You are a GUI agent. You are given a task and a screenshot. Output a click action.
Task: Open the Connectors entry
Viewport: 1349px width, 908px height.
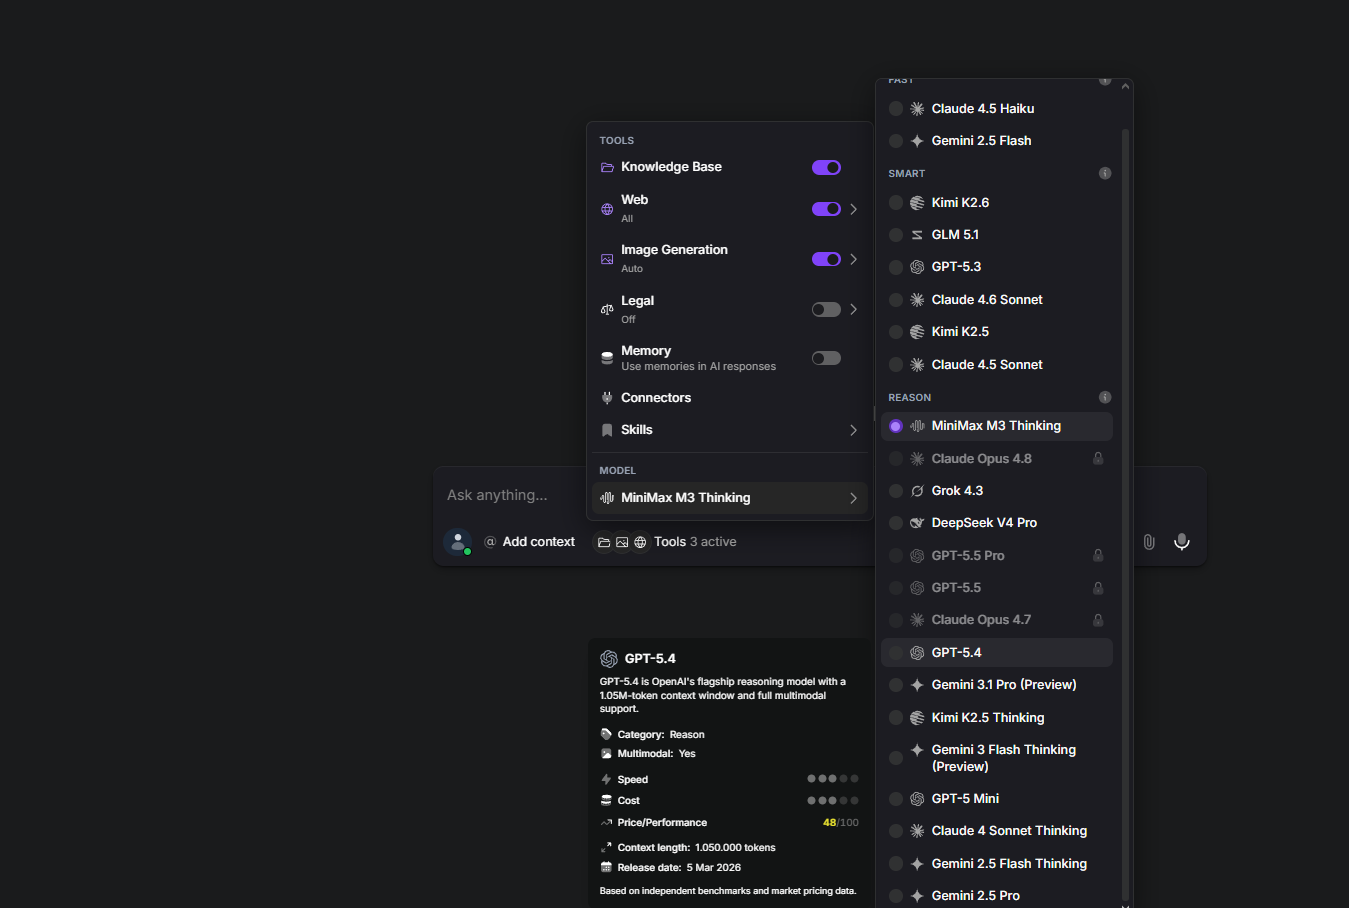pos(730,398)
